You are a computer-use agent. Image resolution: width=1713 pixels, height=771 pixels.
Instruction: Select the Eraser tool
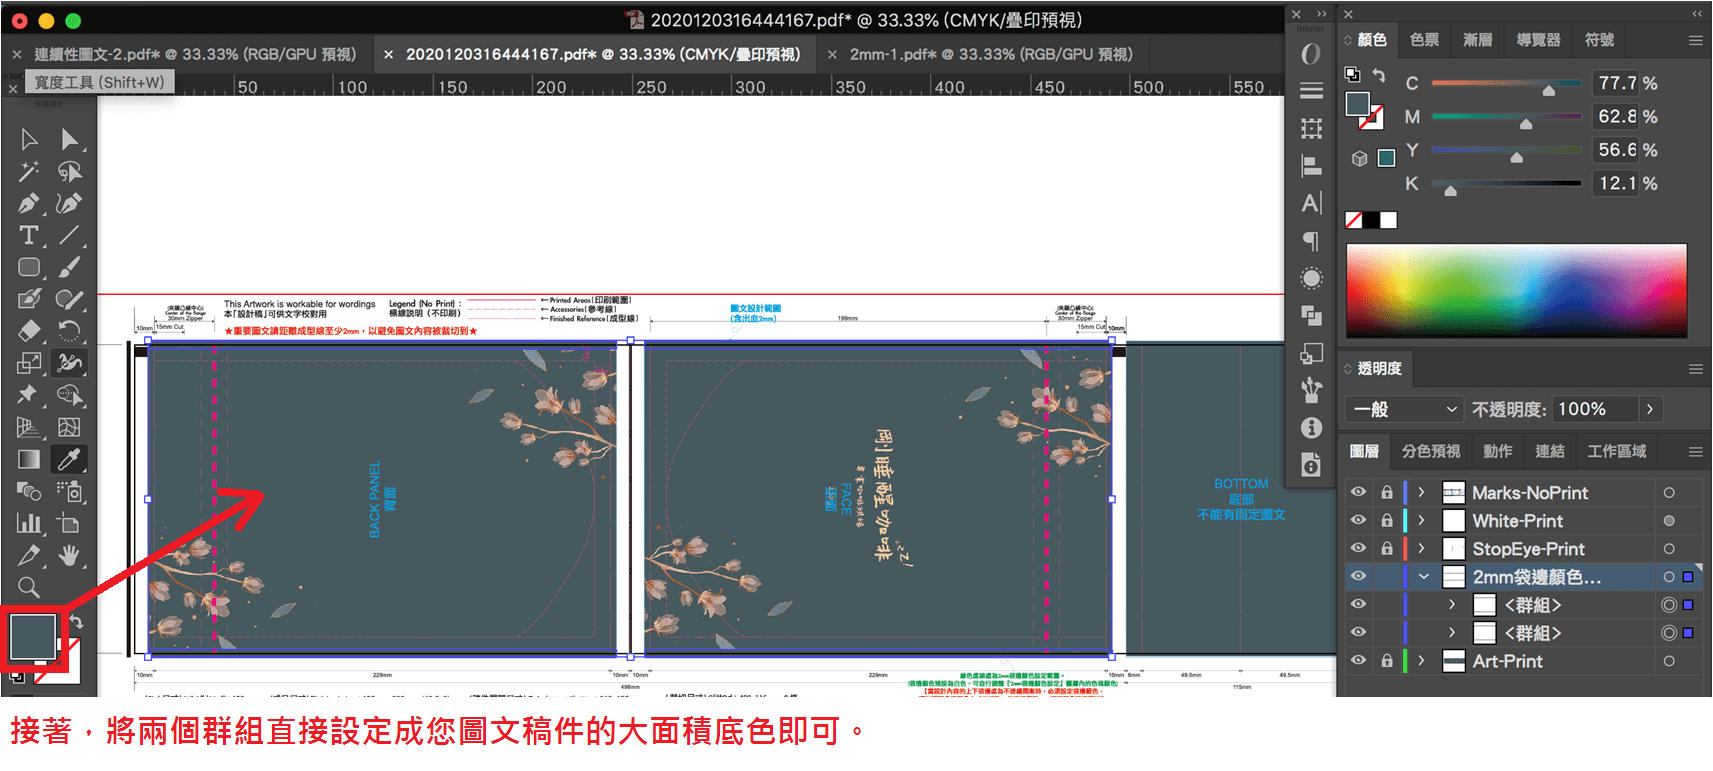[29, 331]
